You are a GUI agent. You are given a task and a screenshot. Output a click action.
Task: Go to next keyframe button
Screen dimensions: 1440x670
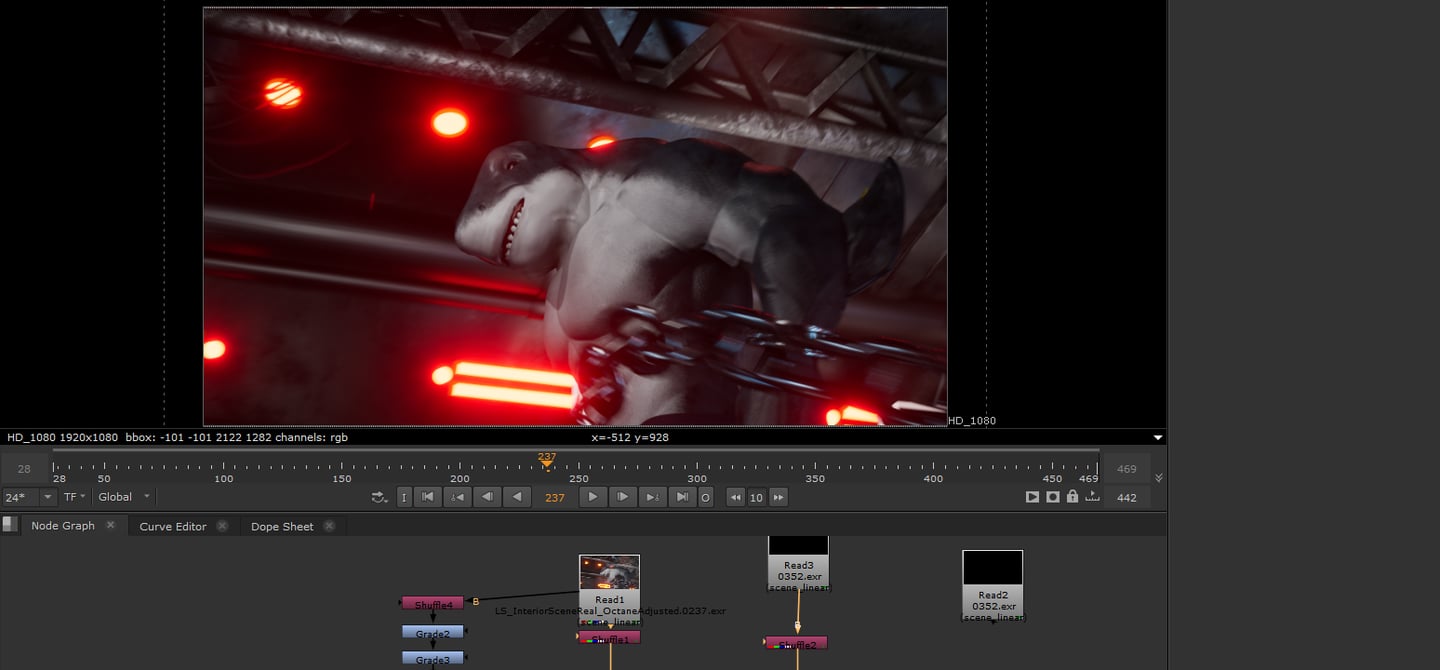coord(652,497)
